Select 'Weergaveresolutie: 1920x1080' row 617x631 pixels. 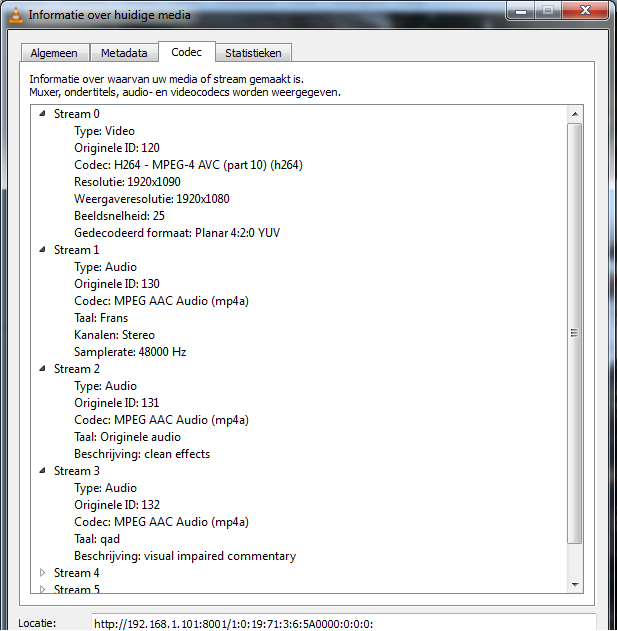pyautogui.click(x=152, y=199)
